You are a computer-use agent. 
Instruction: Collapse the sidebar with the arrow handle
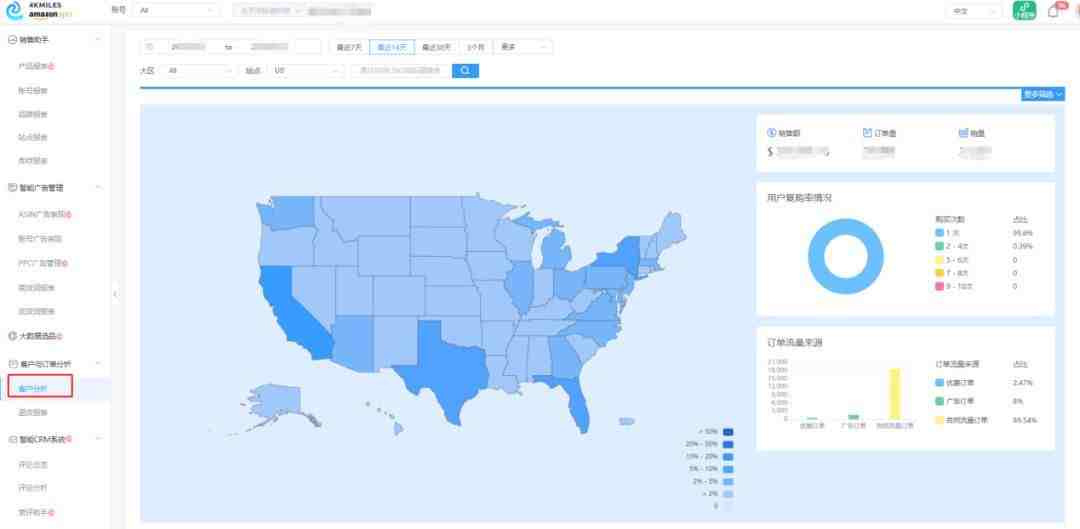[115, 294]
